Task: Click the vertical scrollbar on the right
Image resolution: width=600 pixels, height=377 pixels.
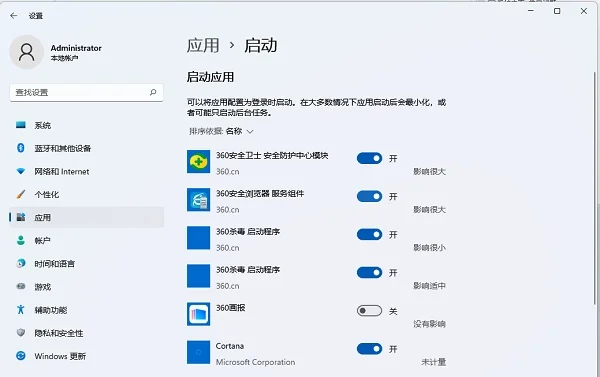Action: (x=595, y=188)
